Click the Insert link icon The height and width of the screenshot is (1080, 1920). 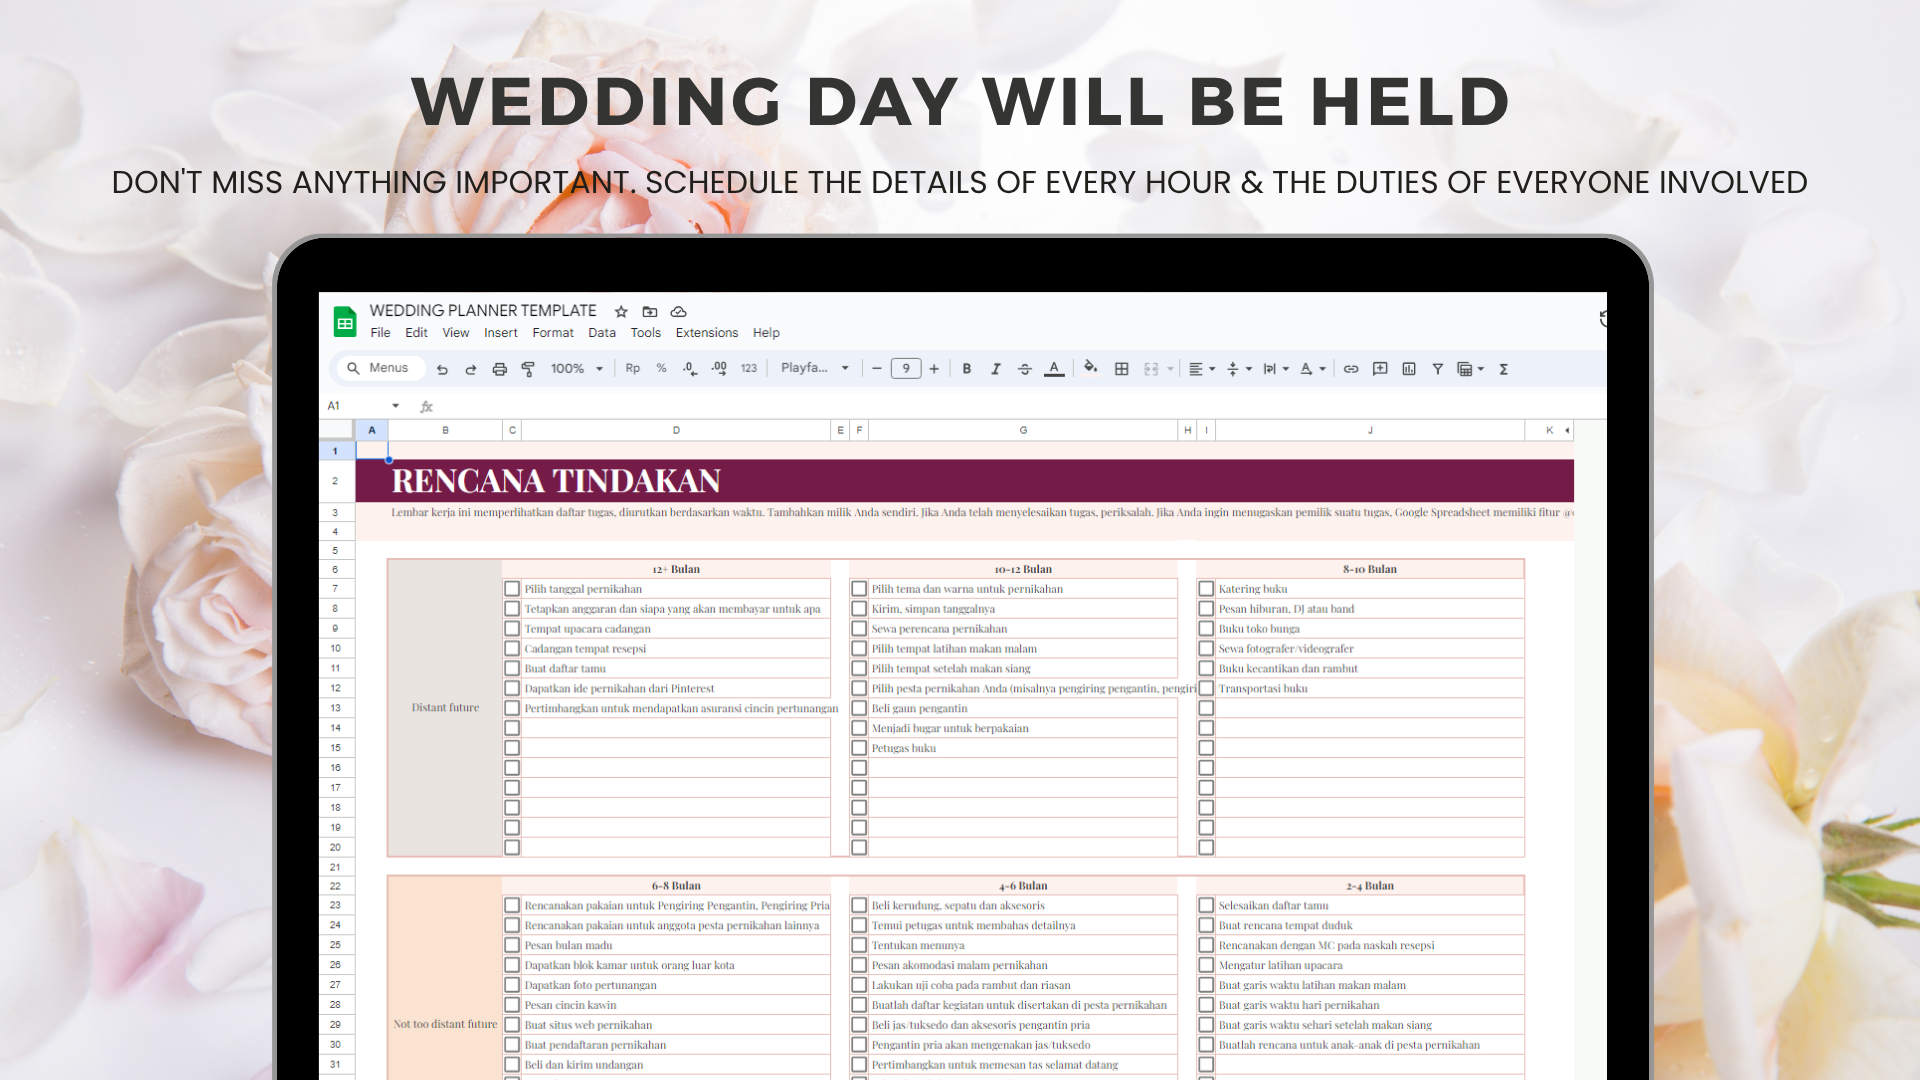pos(1350,369)
